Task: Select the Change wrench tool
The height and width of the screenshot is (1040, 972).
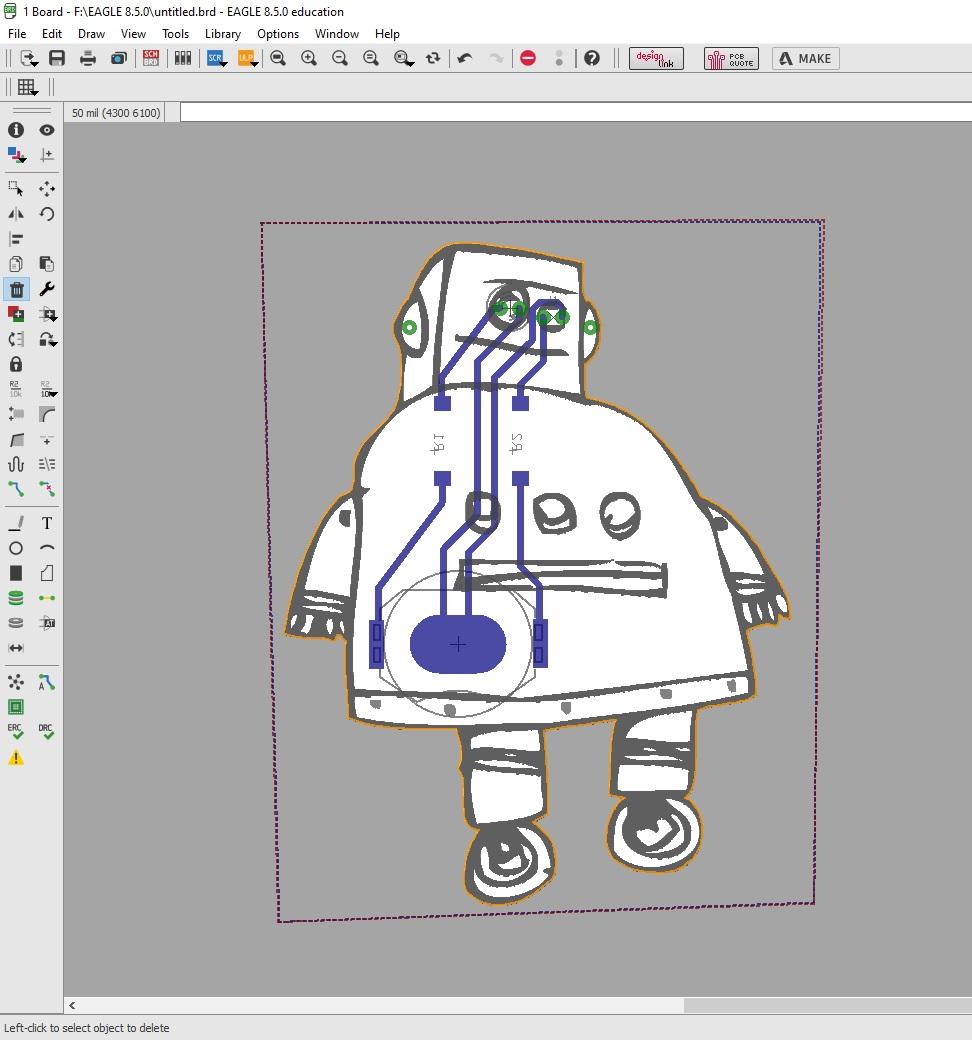Action: (46, 289)
